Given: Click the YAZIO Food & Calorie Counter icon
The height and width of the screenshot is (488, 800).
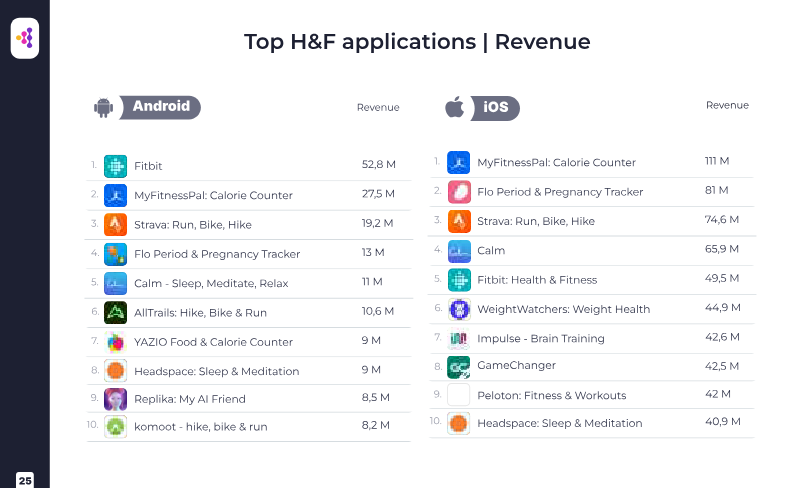Looking at the screenshot, I should tap(115, 342).
